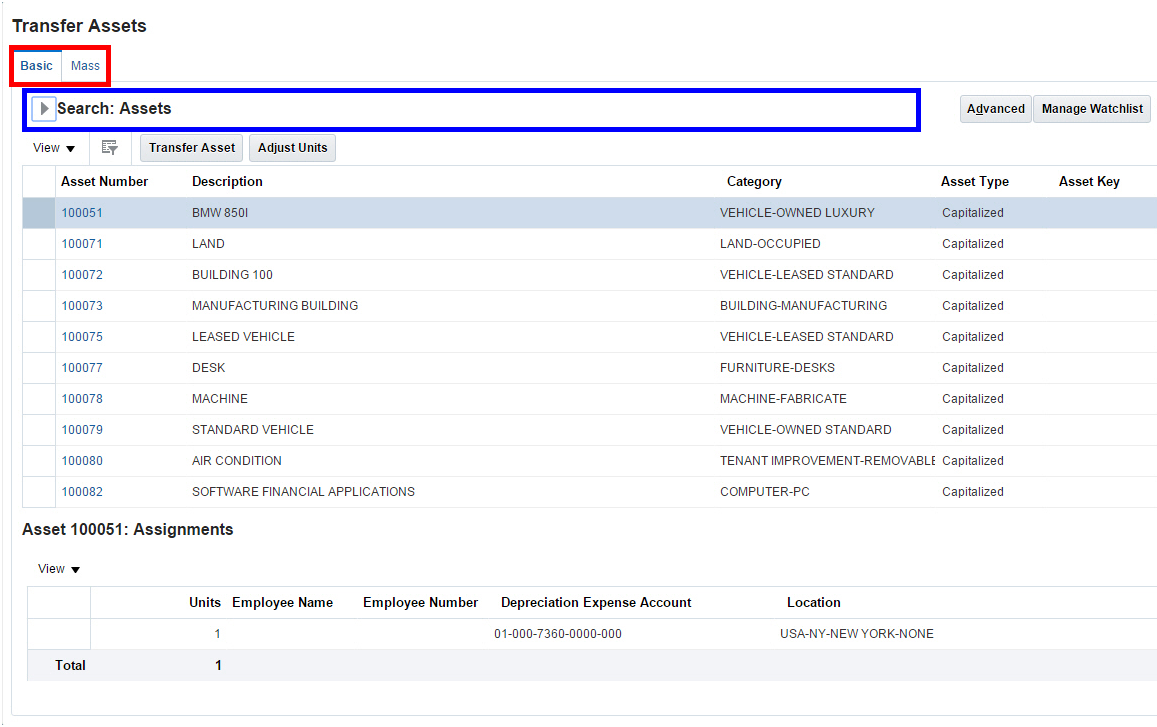Open asset number 100077 link
The image size is (1157, 727).
click(x=82, y=368)
